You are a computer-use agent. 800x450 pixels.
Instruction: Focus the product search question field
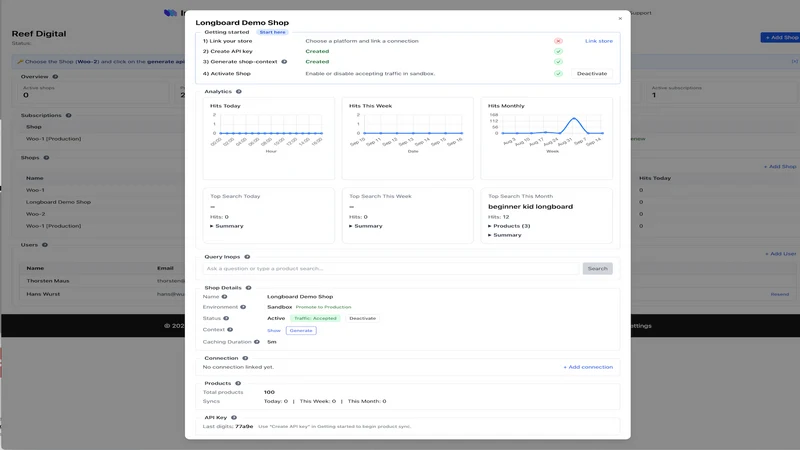(x=391, y=268)
